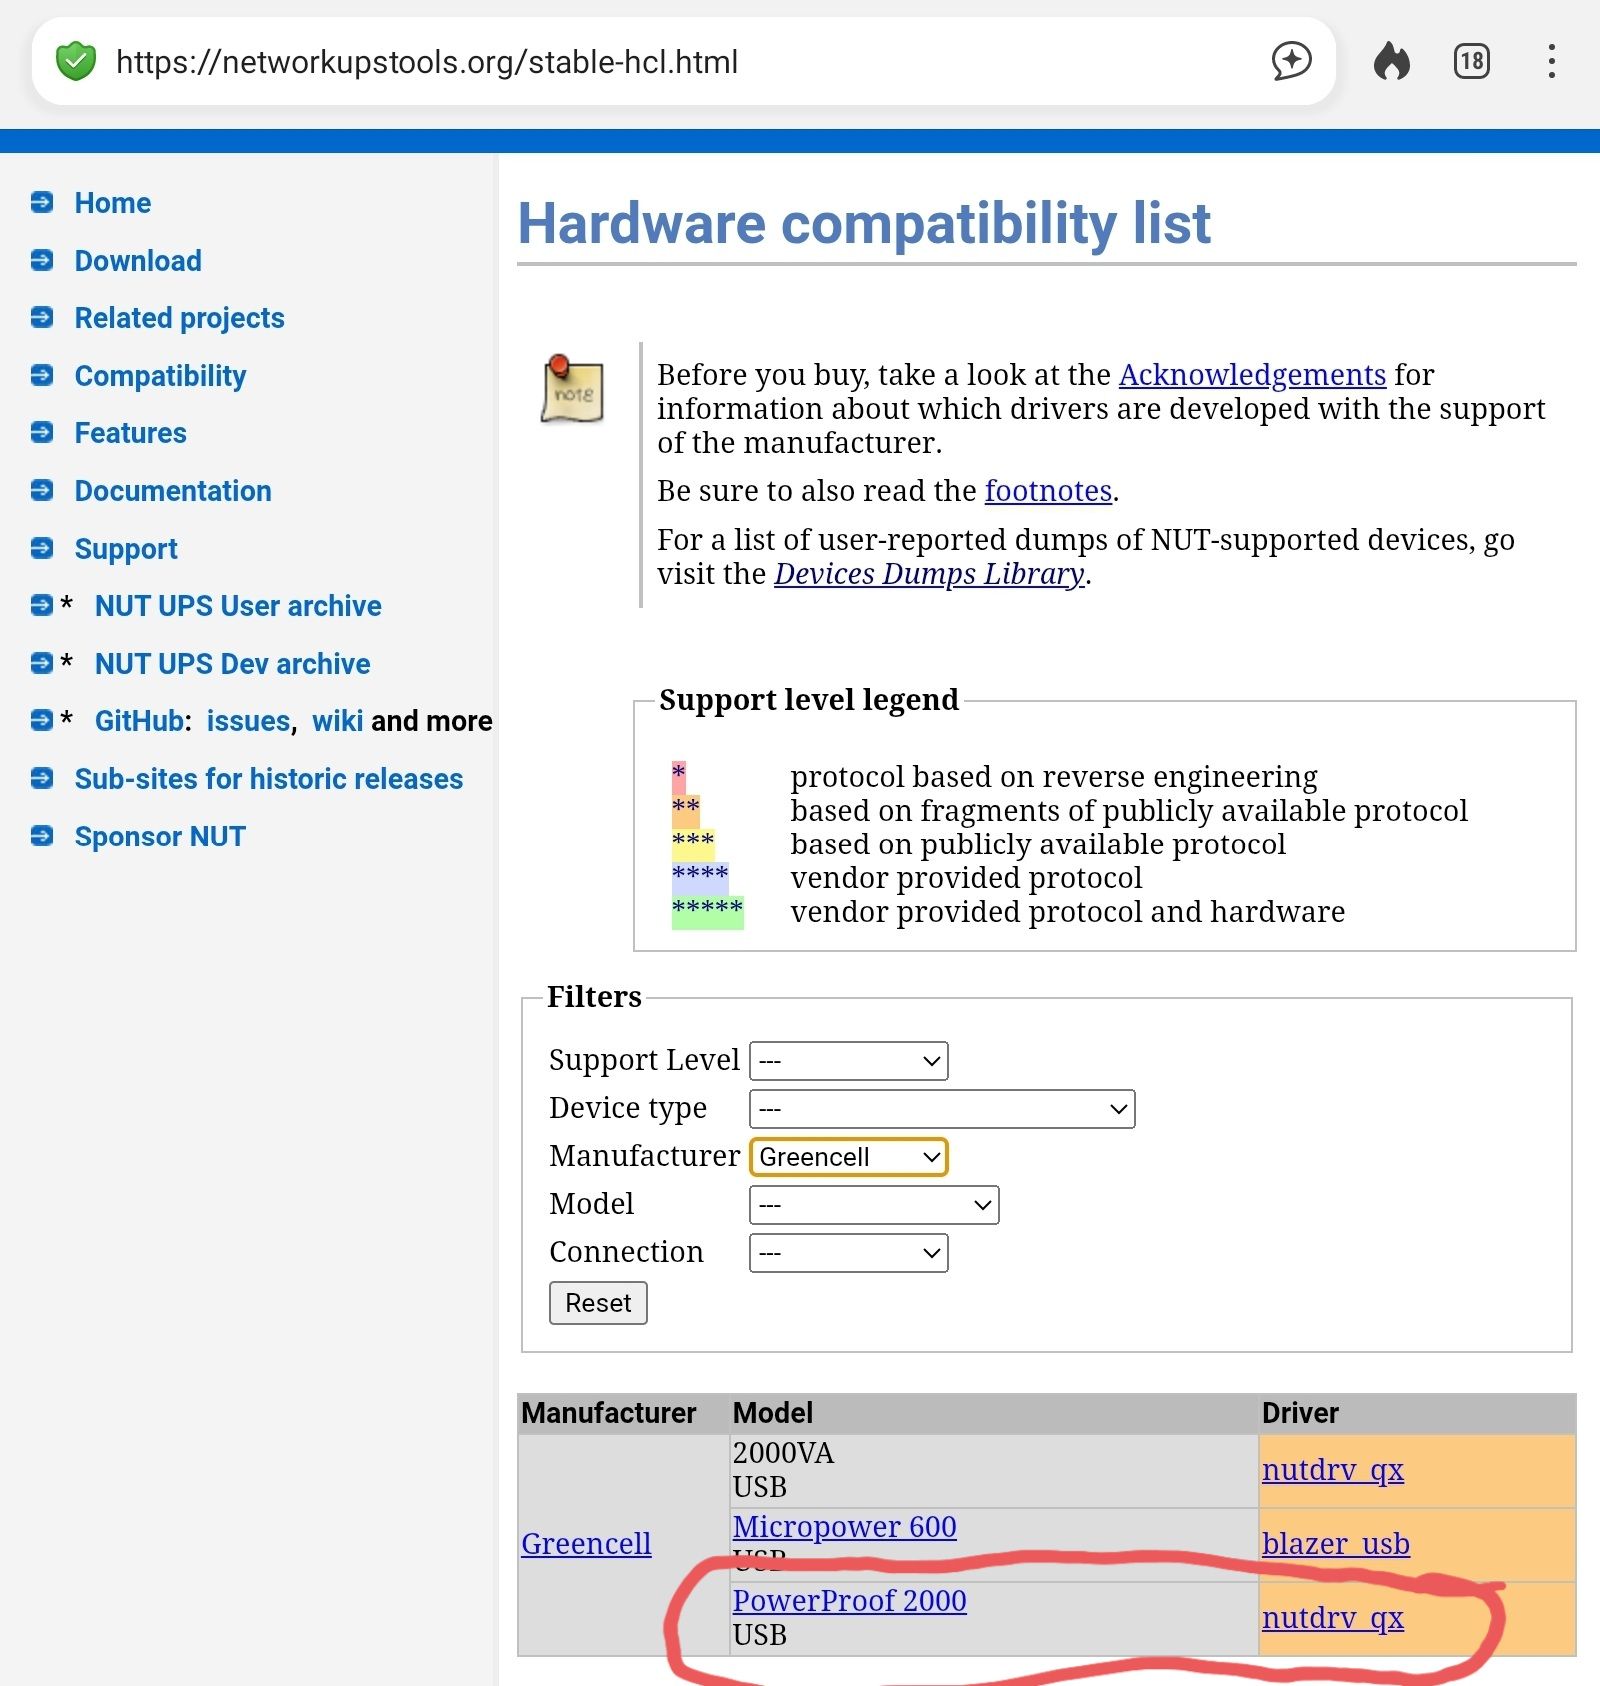Open the wiki link

[338, 721]
